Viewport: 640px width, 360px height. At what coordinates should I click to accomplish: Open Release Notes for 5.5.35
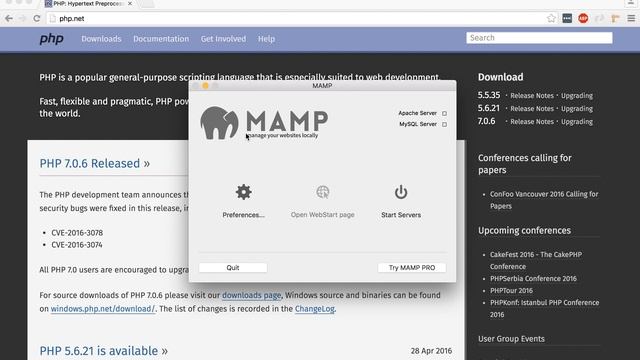coord(532,96)
